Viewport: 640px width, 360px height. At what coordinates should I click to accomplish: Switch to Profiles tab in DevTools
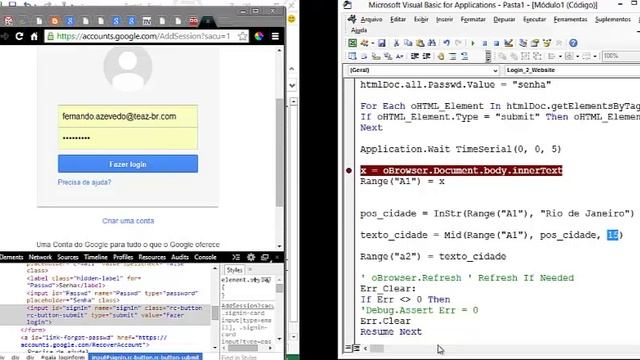click(123, 257)
